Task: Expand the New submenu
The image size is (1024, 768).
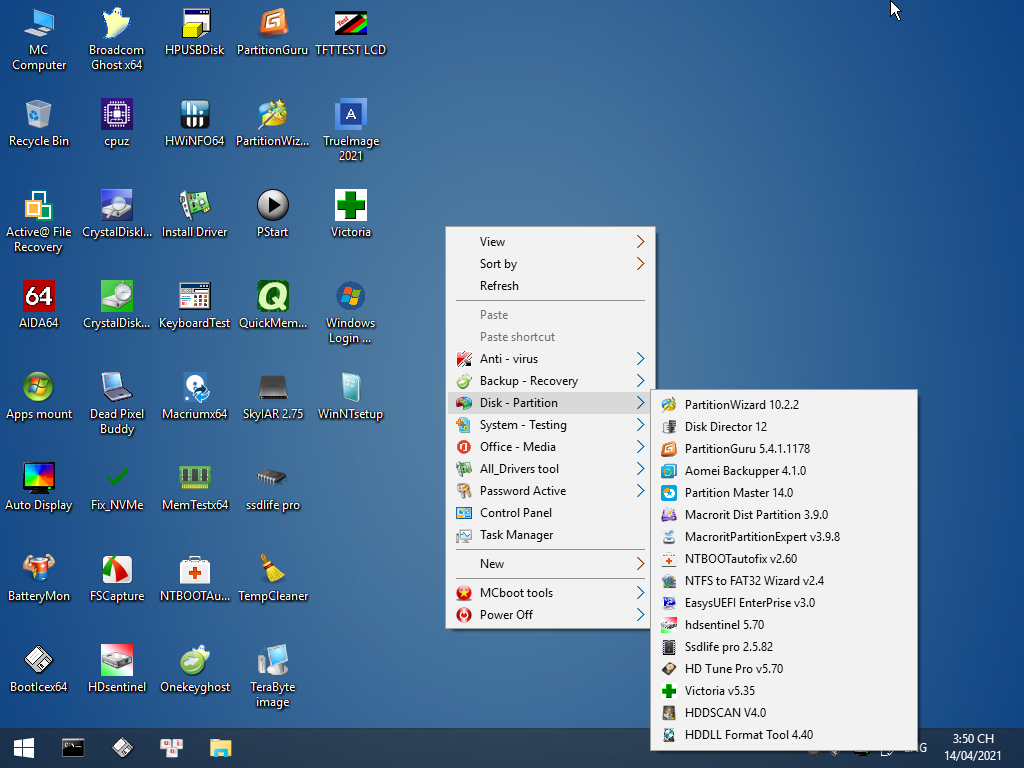Action: (x=550, y=564)
